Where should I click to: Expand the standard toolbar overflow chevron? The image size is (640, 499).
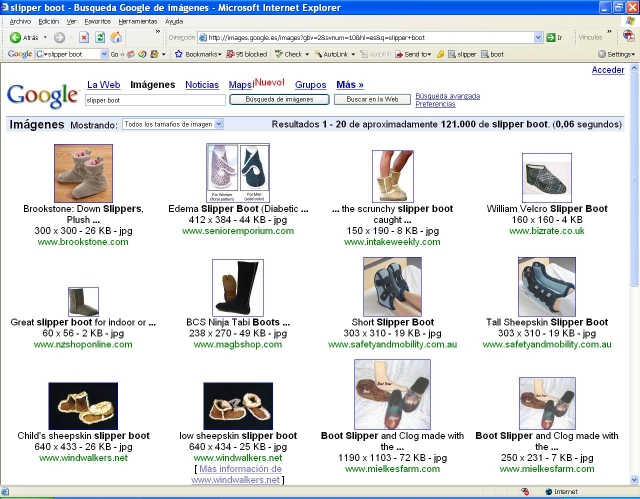(158, 32)
